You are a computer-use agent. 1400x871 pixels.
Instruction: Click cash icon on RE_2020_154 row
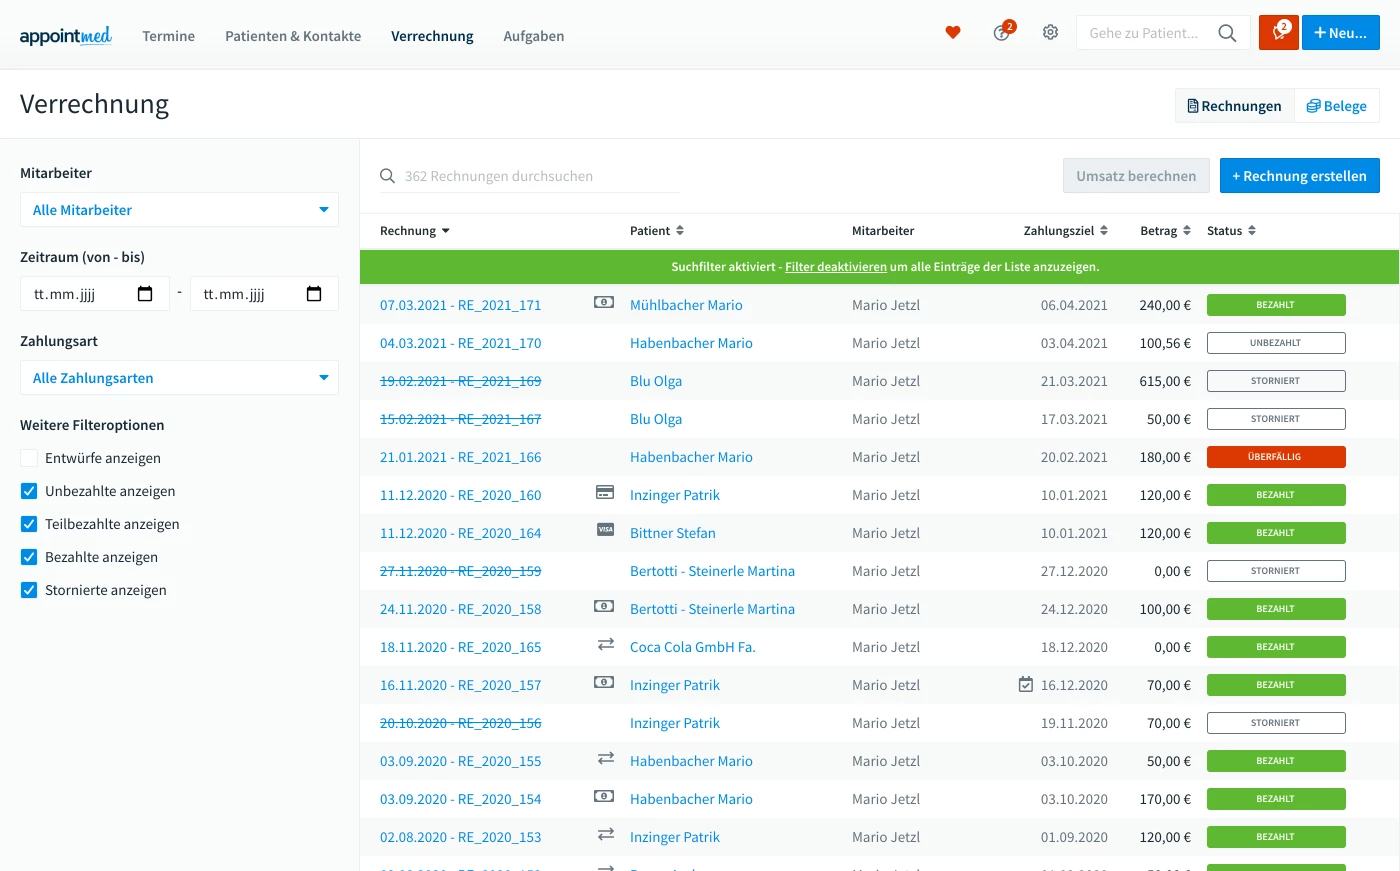coord(604,796)
